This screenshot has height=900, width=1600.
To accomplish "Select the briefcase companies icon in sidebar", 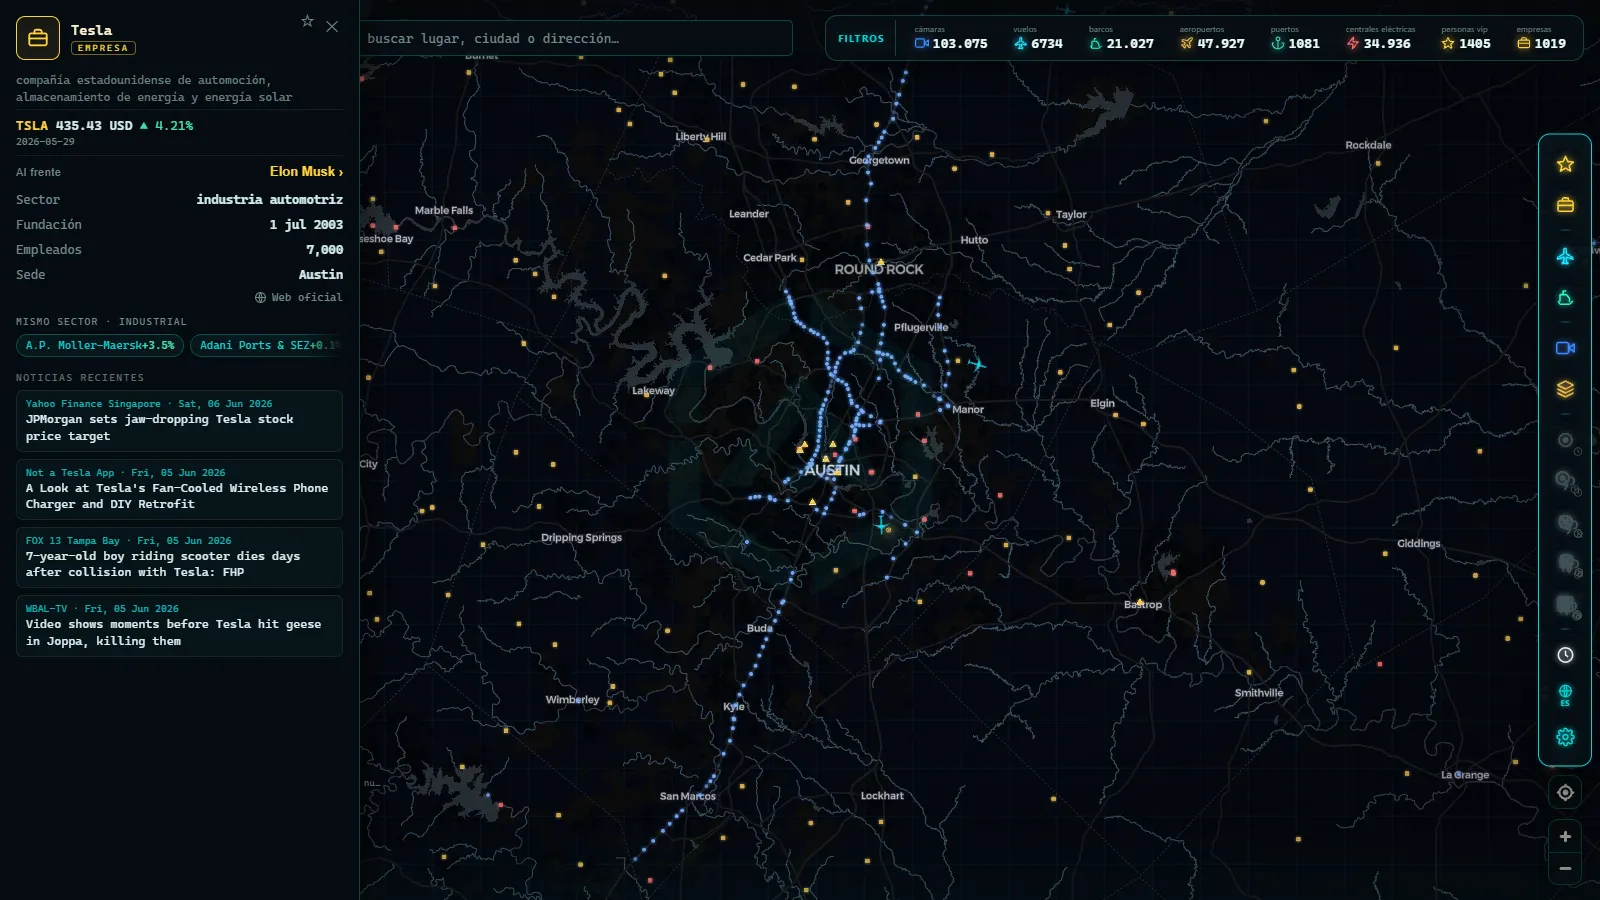I will pos(1565,205).
